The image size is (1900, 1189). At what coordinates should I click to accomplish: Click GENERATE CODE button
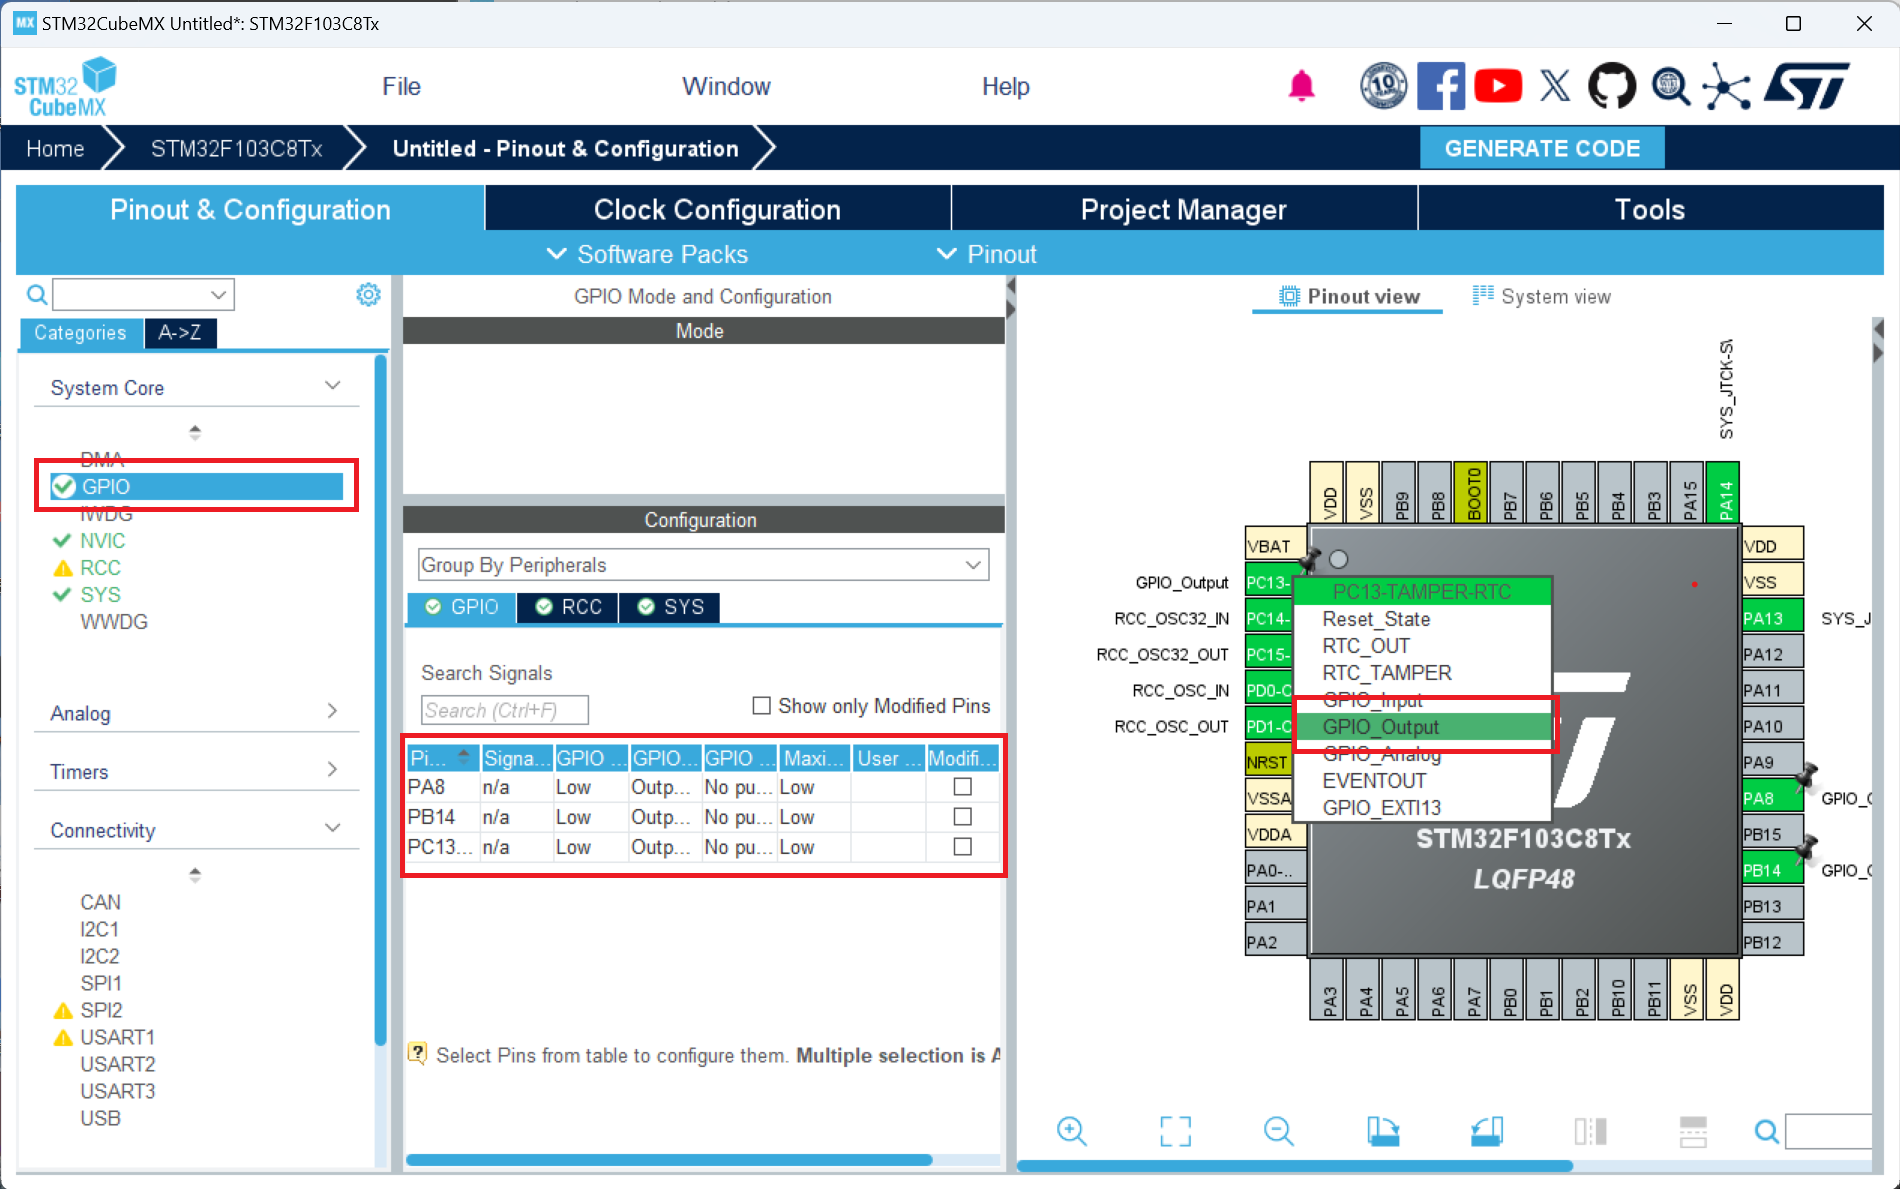click(1542, 148)
